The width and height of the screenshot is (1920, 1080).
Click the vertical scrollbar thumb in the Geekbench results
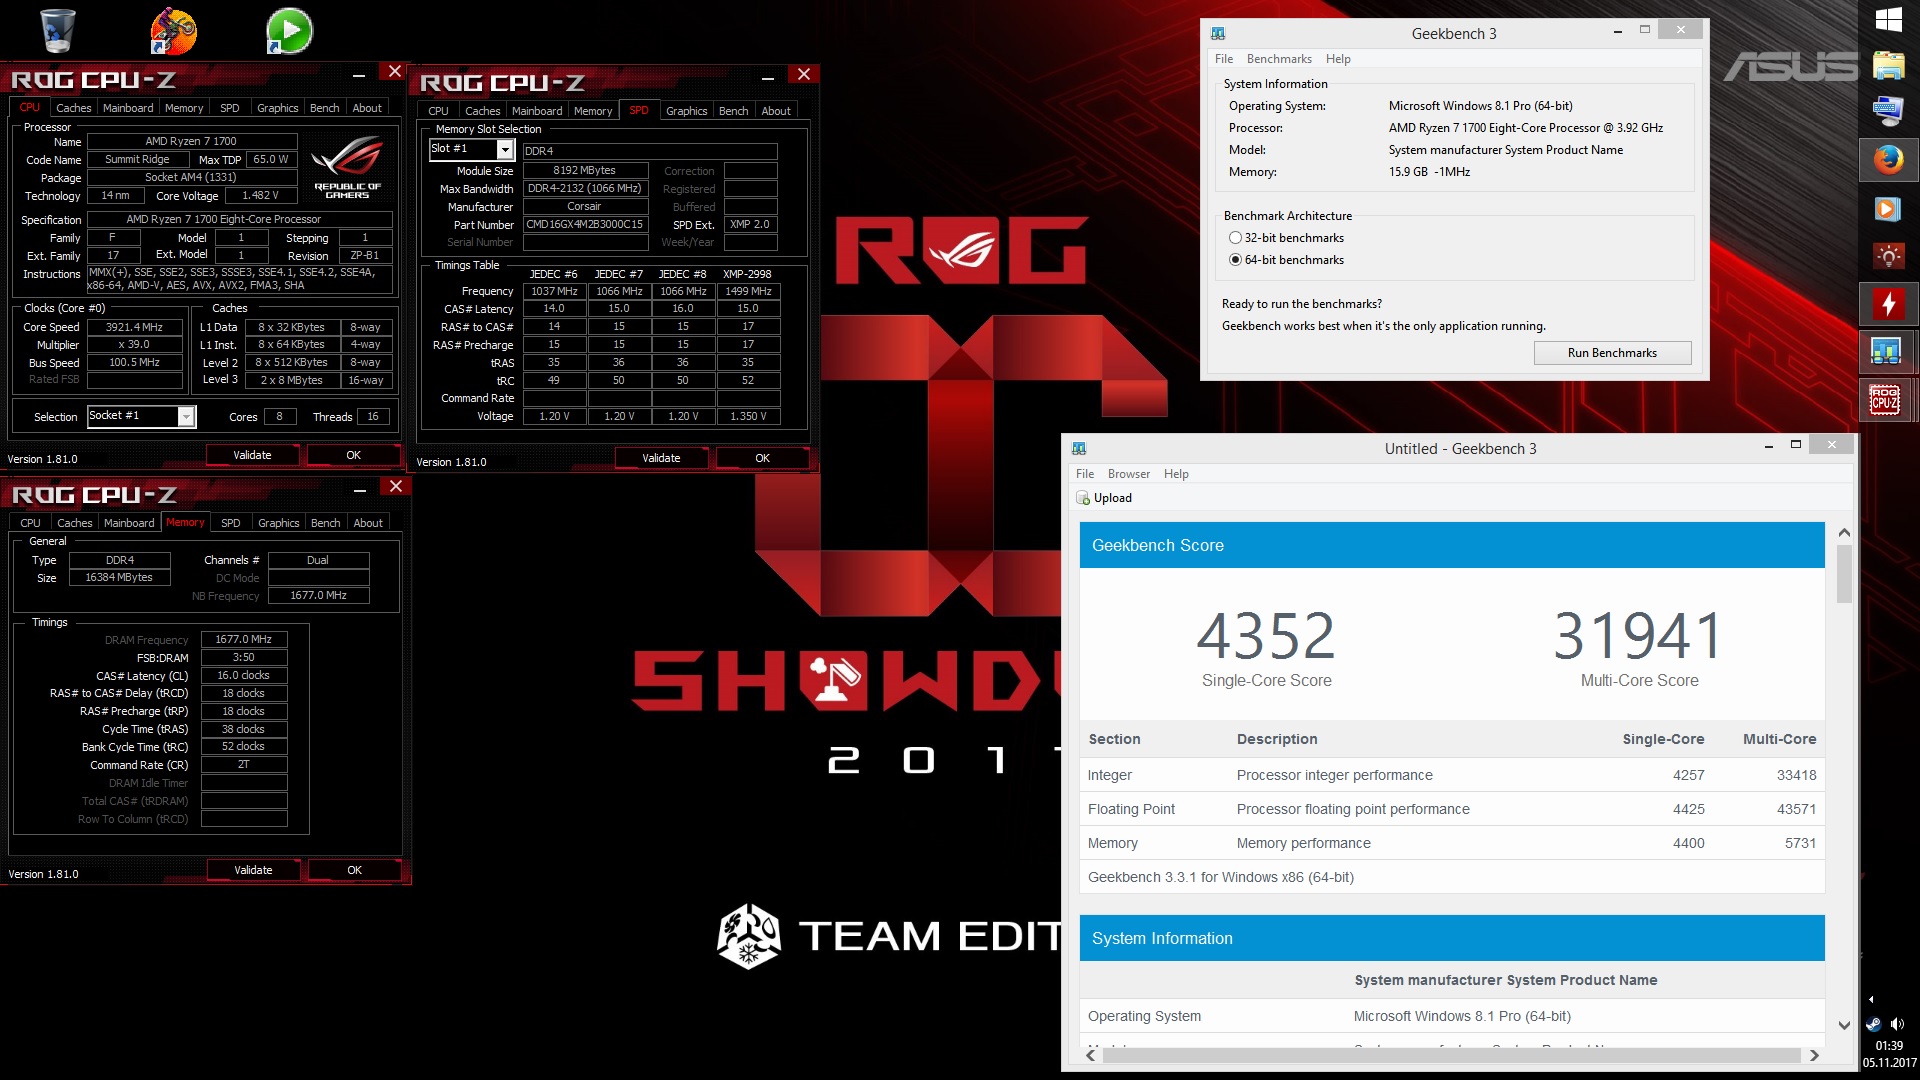[1844, 574]
